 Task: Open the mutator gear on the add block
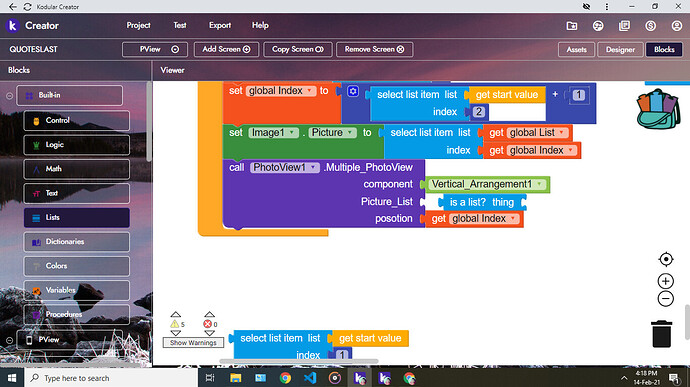click(x=353, y=92)
